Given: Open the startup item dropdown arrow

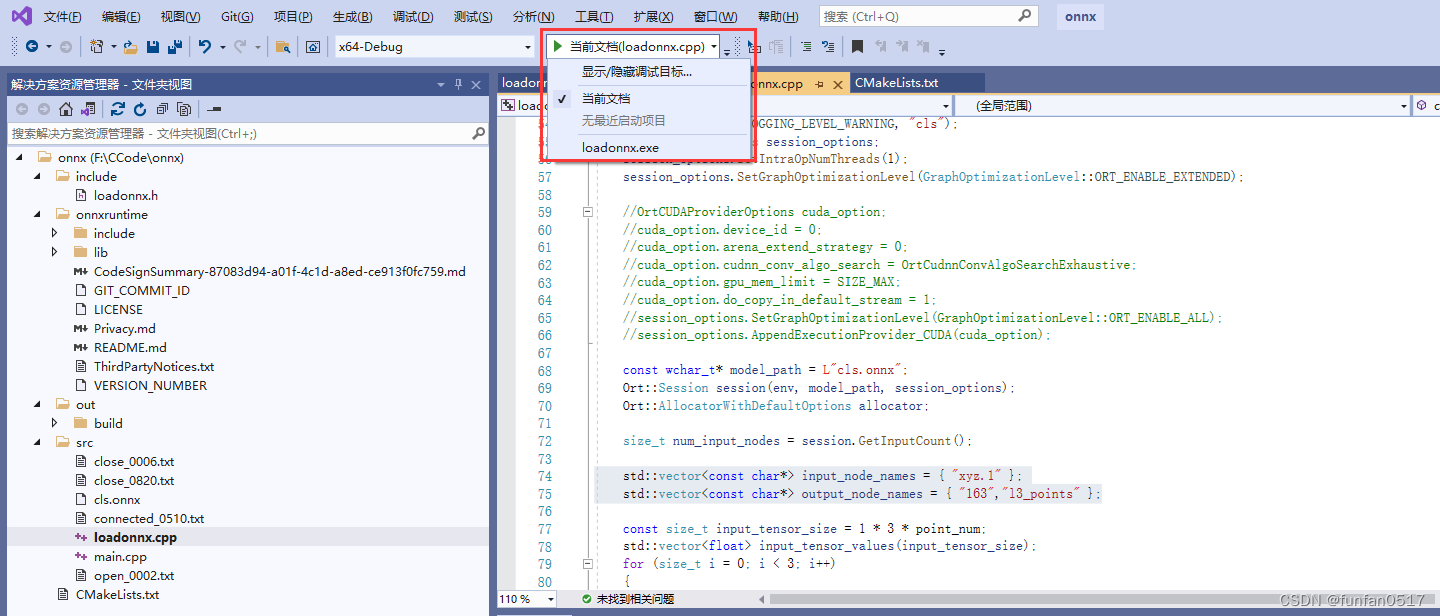Looking at the screenshot, I should coord(714,47).
